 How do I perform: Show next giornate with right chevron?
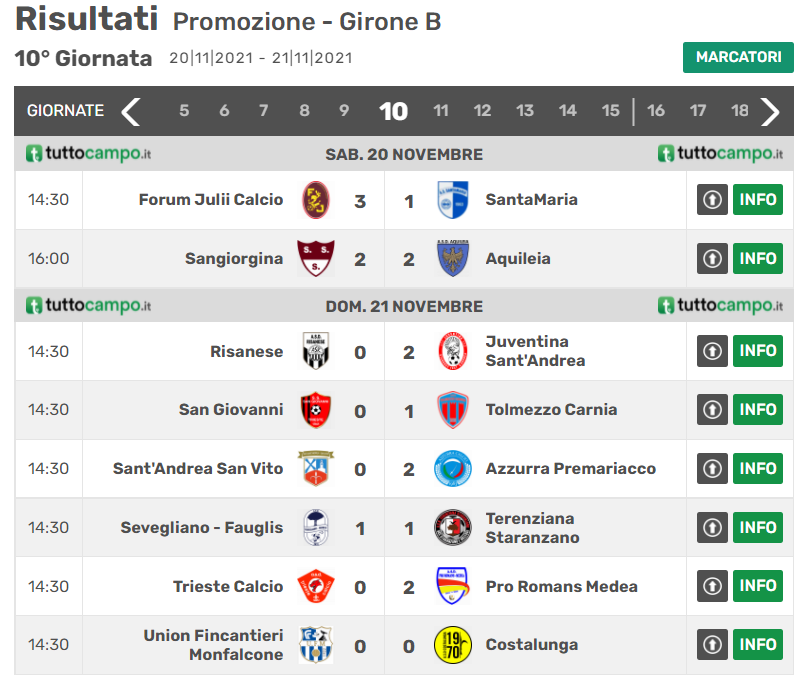[x=770, y=111]
